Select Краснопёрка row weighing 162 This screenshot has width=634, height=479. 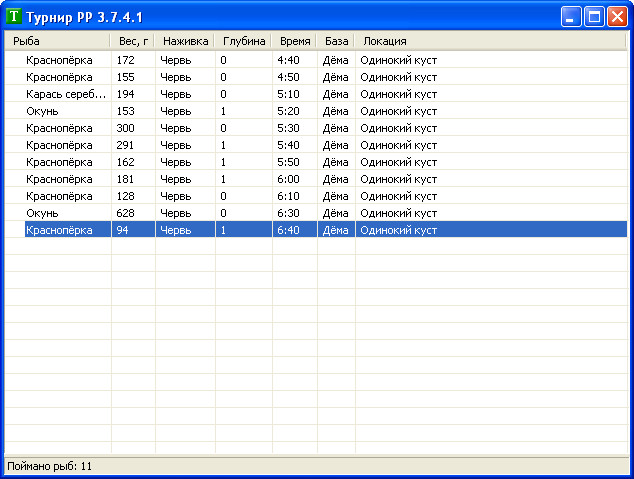pos(316,162)
